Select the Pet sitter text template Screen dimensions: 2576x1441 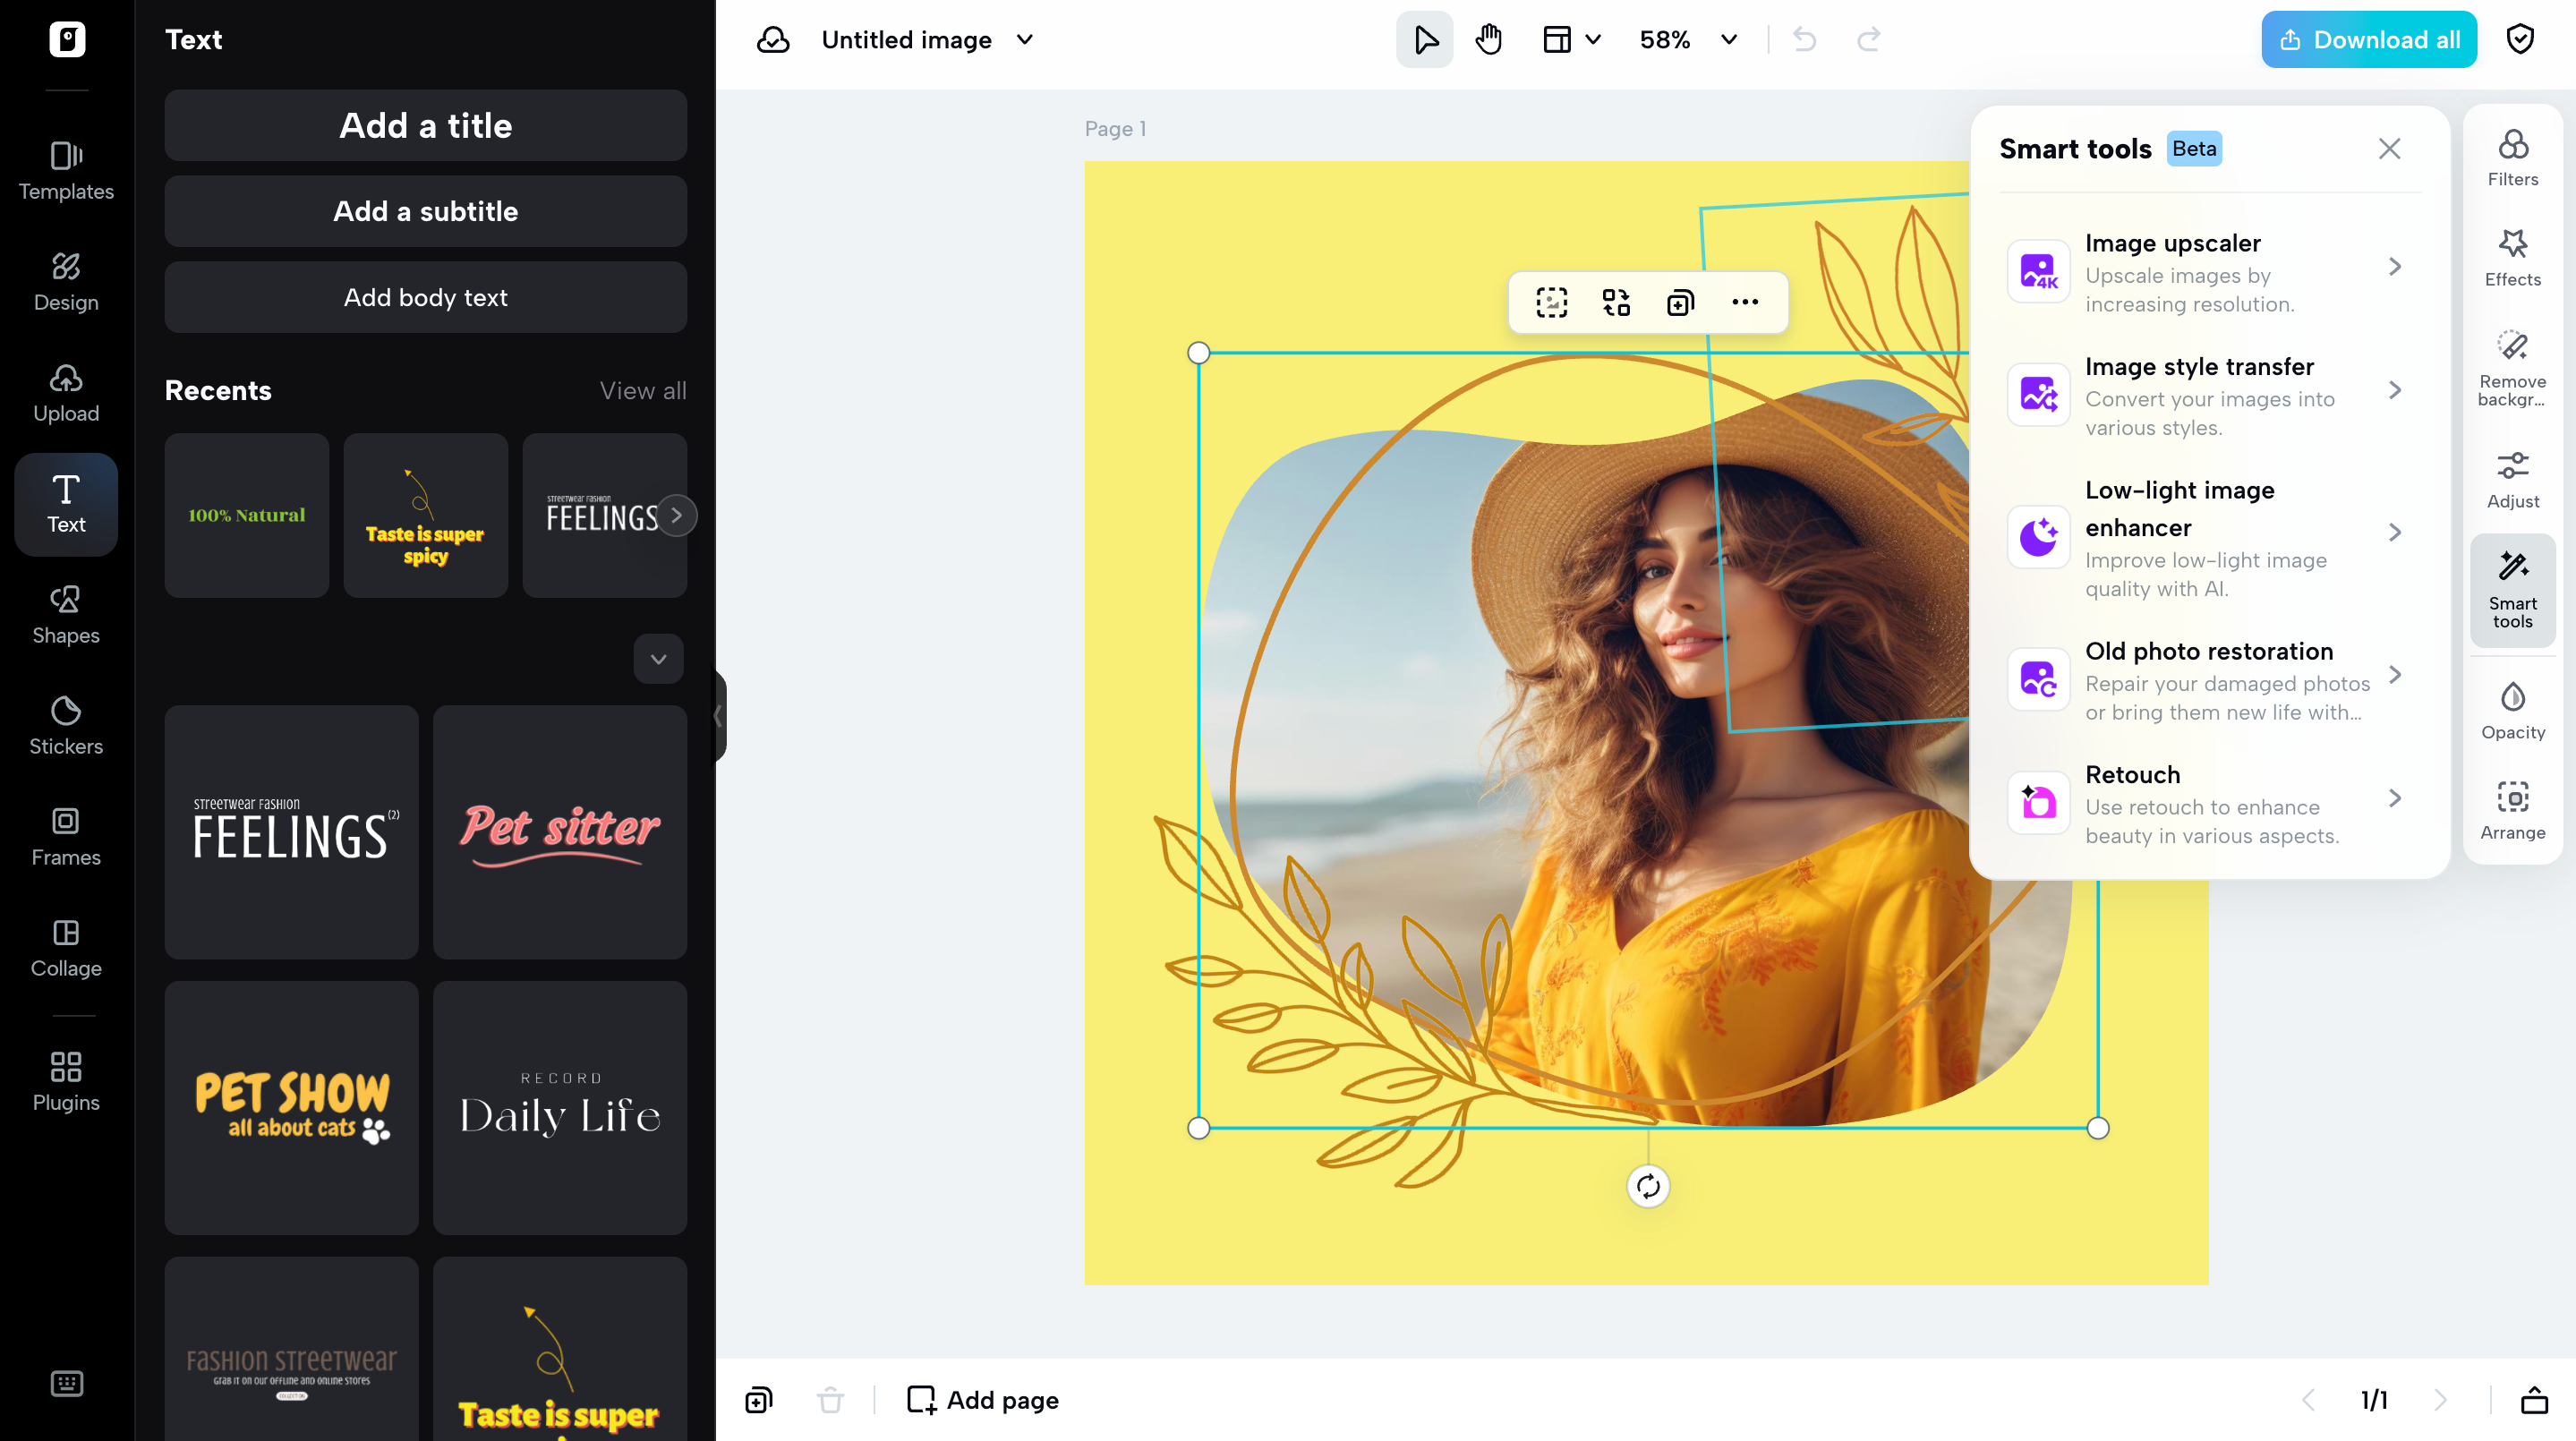pos(559,833)
